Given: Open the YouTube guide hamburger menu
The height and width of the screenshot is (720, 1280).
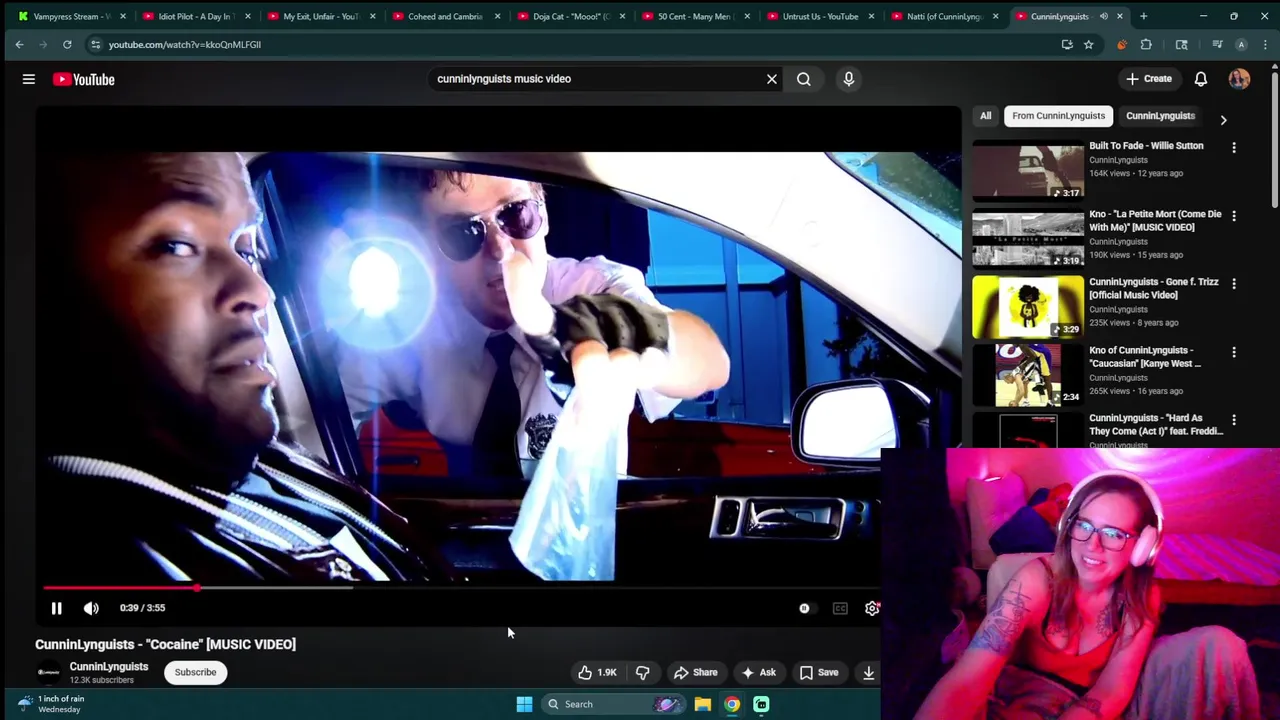Looking at the screenshot, I should tap(29, 79).
